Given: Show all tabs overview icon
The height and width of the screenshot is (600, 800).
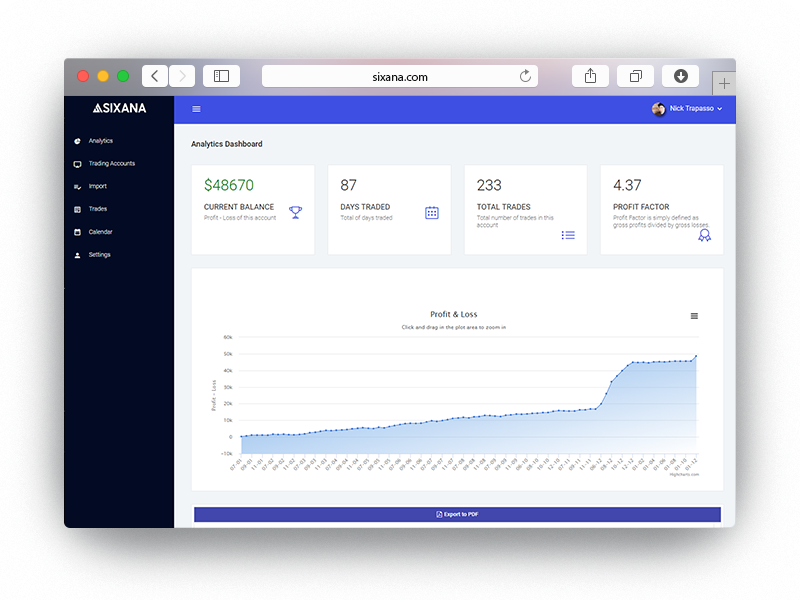Looking at the screenshot, I should (636, 77).
